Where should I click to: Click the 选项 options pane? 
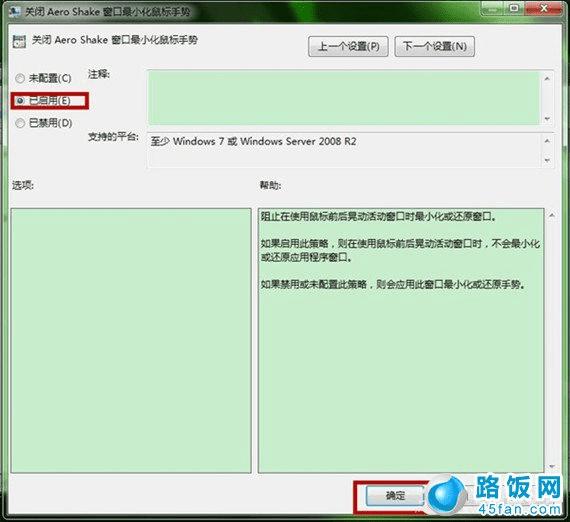pyautogui.click(x=131, y=341)
